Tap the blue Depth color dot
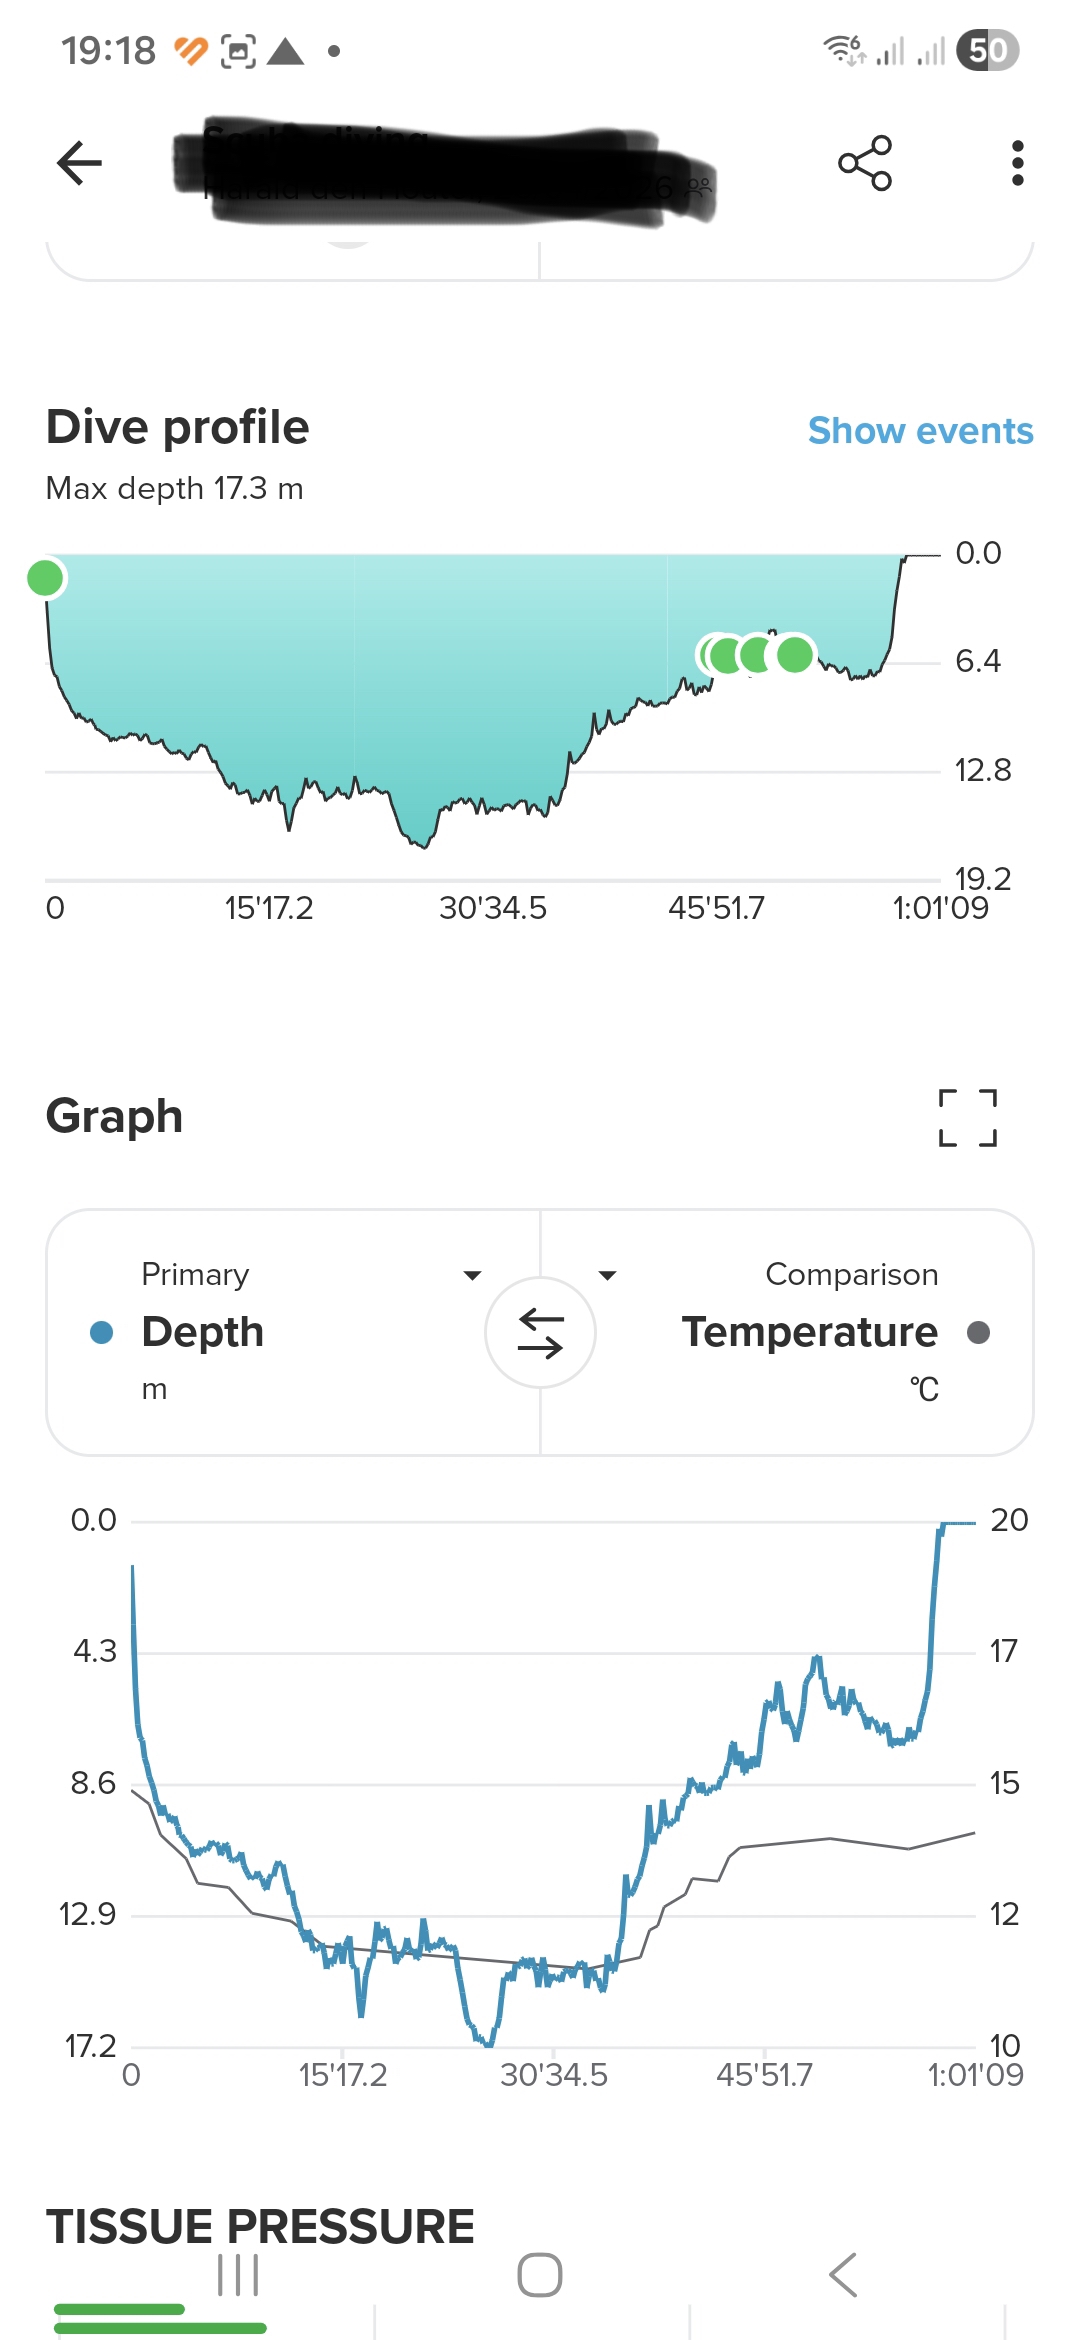Viewport: 1080px width, 2340px height. tap(101, 1332)
